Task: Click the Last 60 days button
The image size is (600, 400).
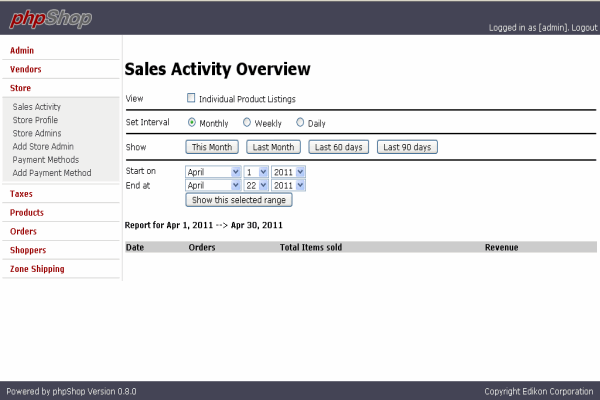Action: click(339, 147)
